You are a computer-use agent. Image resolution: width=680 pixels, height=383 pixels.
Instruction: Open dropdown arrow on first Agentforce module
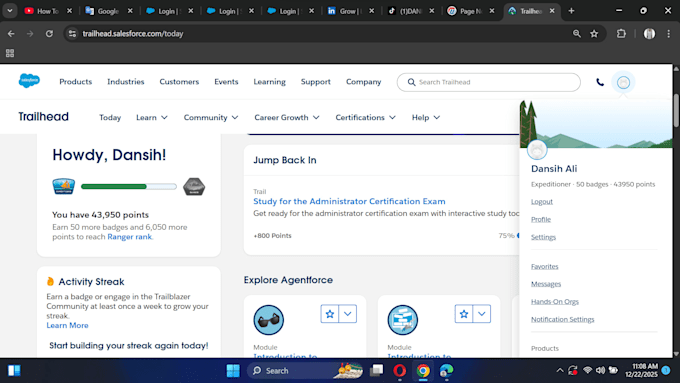(x=348, y=314)
